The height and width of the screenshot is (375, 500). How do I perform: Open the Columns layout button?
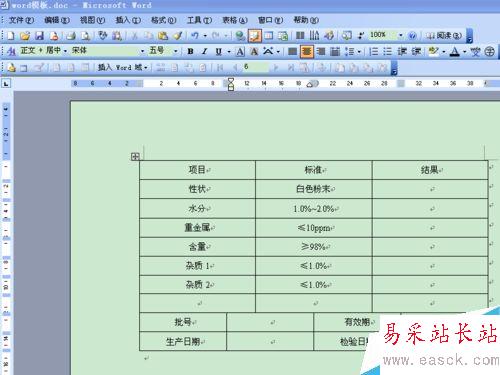pos(300,35)
